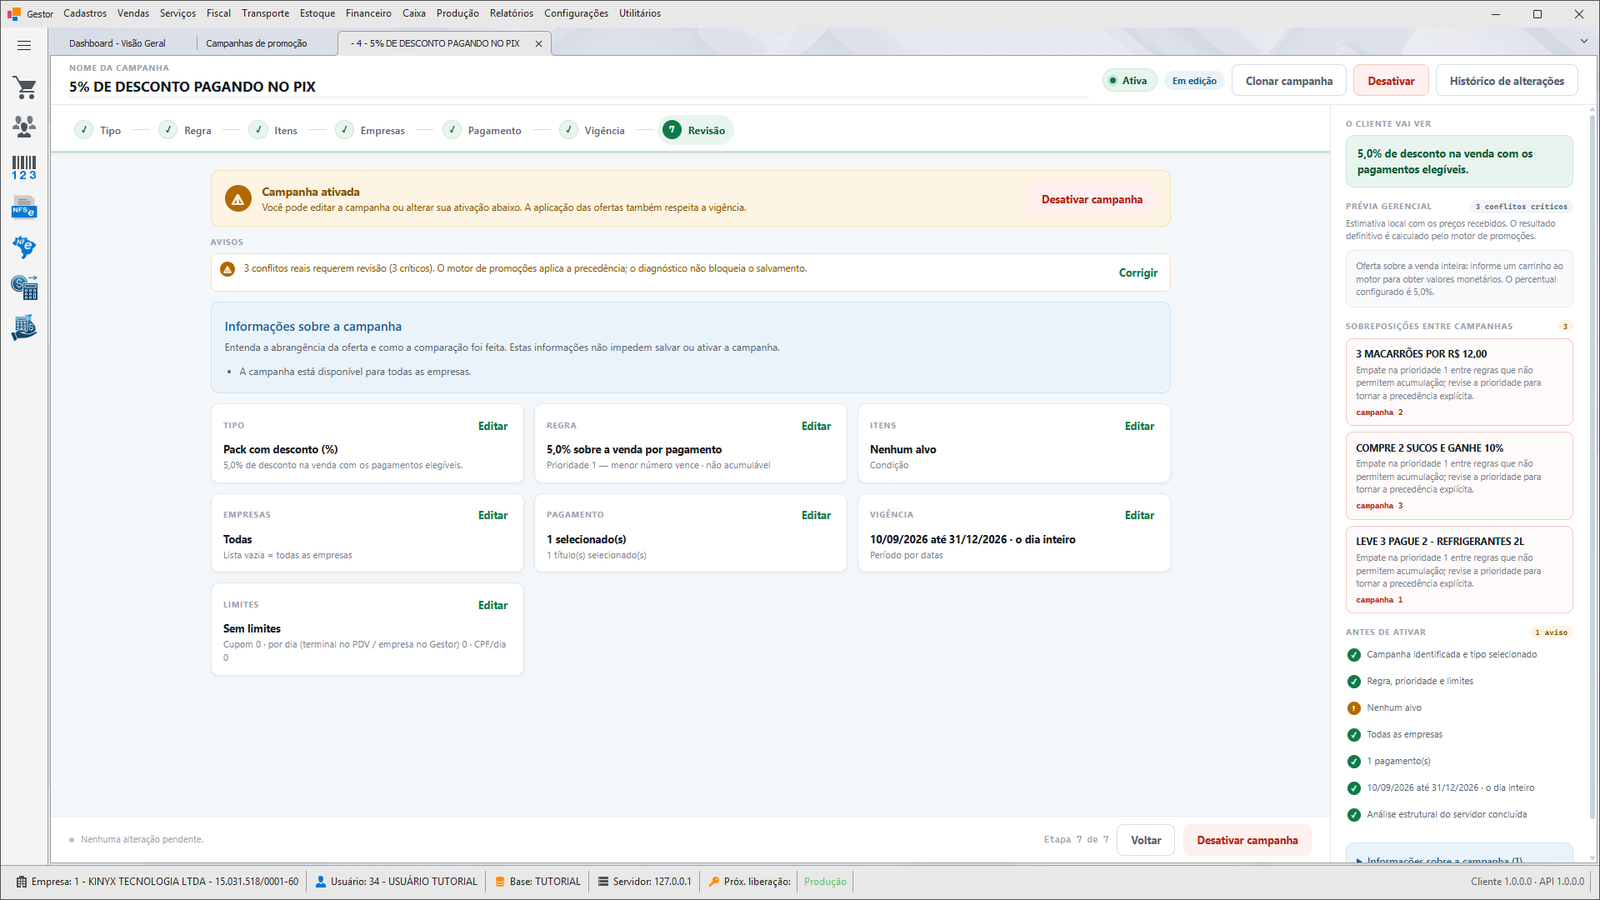
Task: Close the 5% DE DESCONTO PAGANDO NO PIX tab
Action: point(539,44)
